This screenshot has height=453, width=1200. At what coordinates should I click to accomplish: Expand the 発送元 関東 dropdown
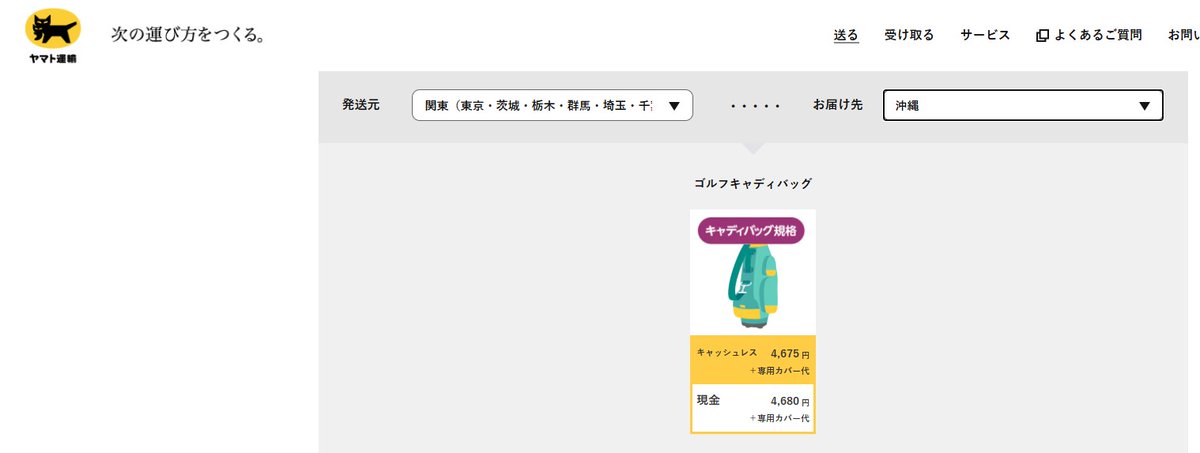tap(552, 105)
